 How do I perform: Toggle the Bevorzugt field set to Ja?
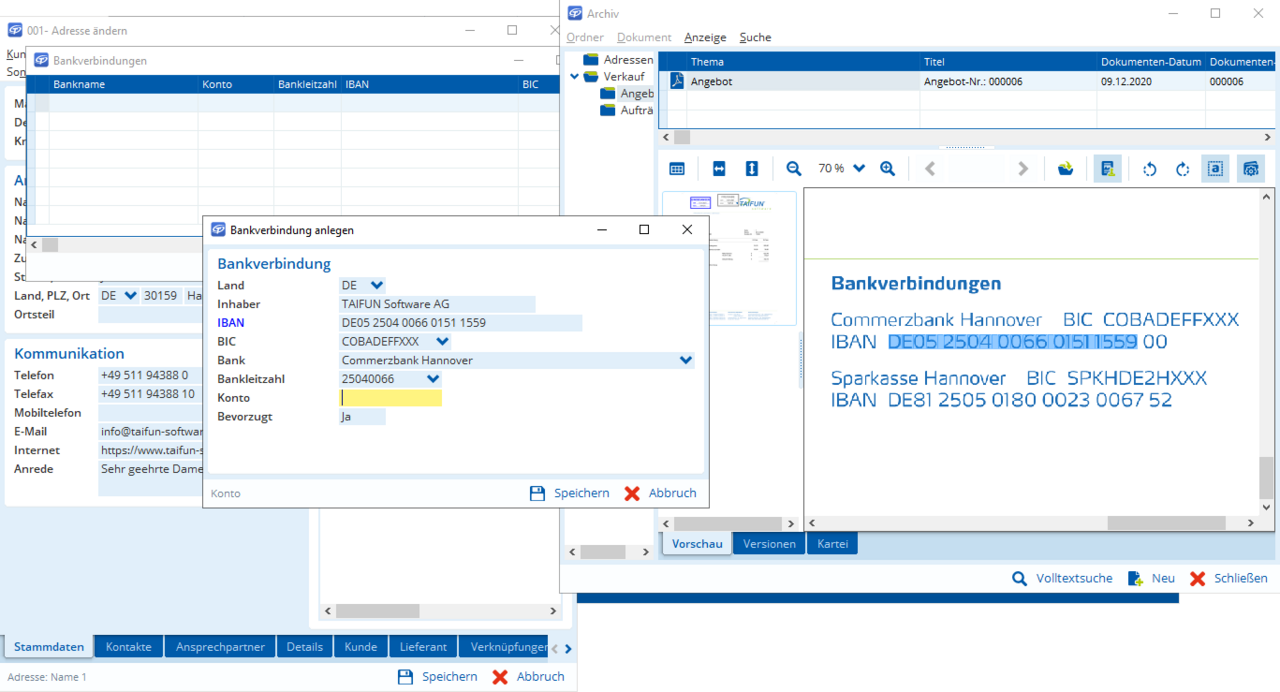pyautogui.click(x=362, y=417)
